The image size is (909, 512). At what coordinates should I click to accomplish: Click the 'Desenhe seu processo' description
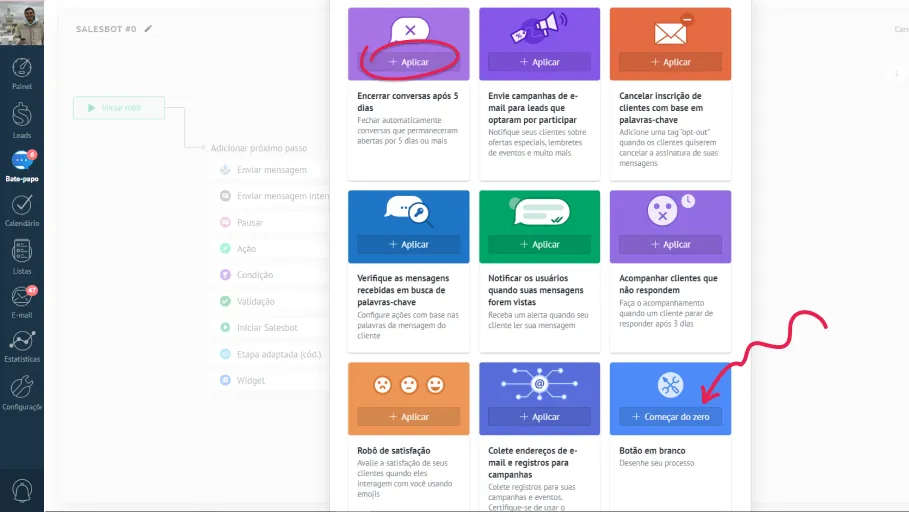click(x=656, y=463)
